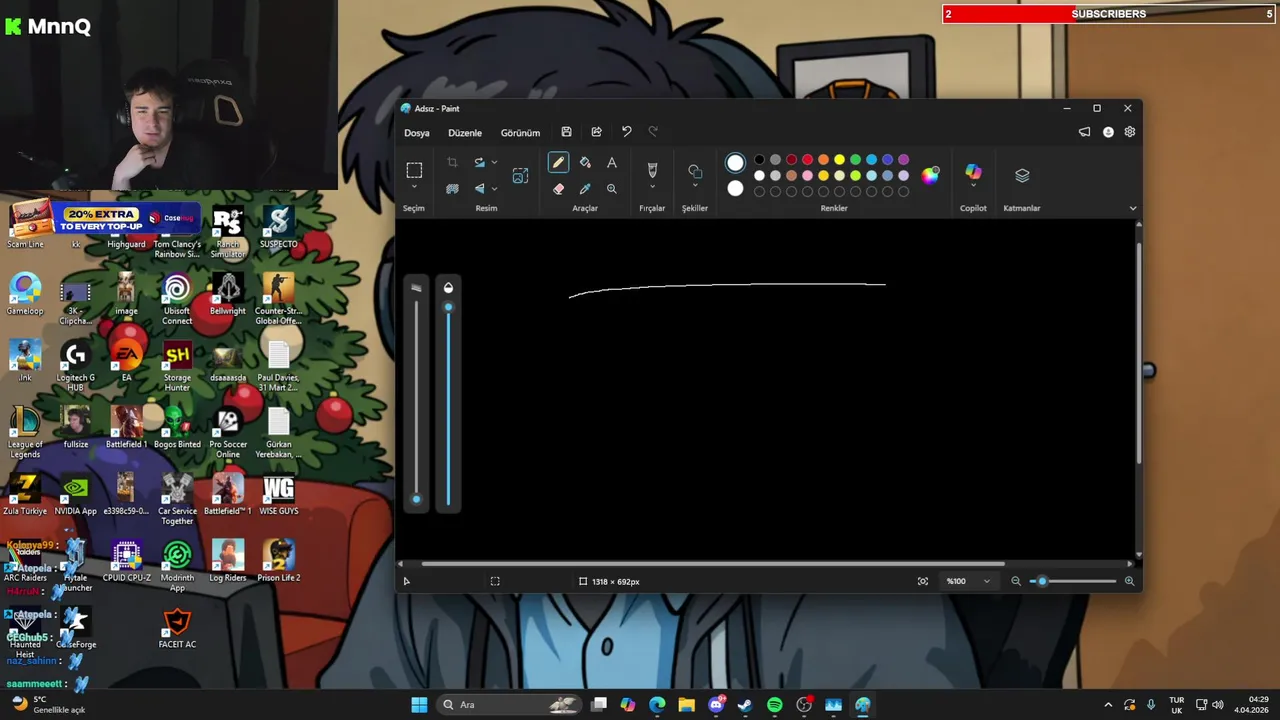1280x720 pixels.
Task: Click the brush size slider handle
Action: (416, 498)
